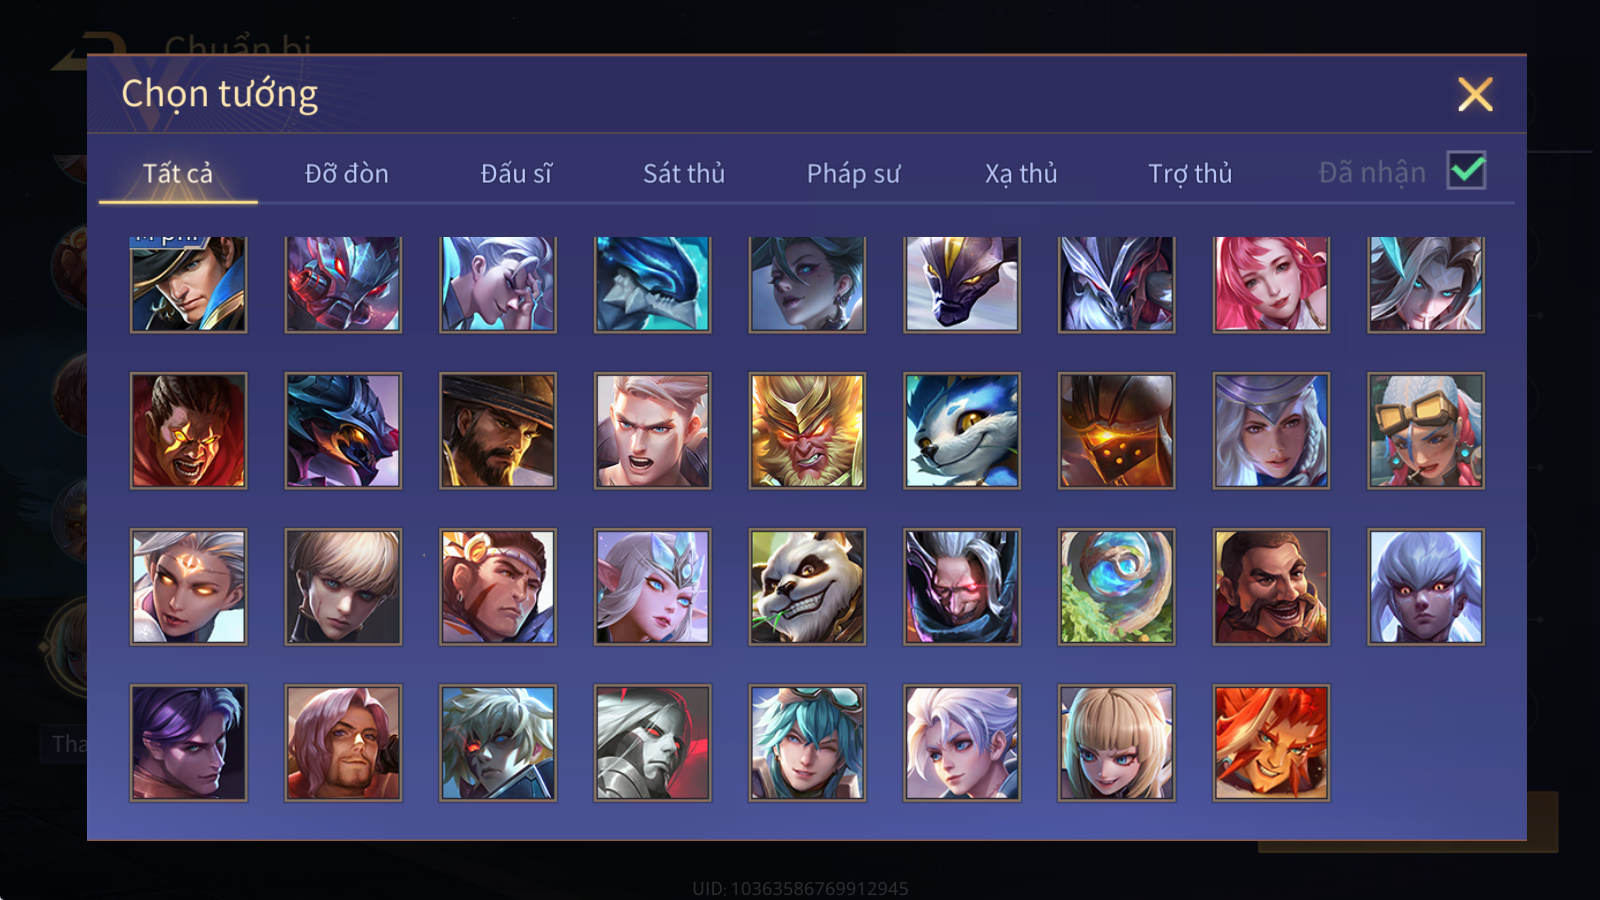This screenshot has height=900, width=1600.
Task: Switch to the Trợ thủ tab
Action: click(x=1190, y=174)
